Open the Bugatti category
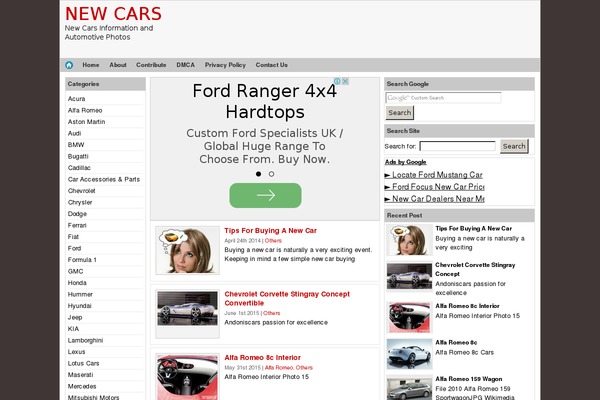 78,156
